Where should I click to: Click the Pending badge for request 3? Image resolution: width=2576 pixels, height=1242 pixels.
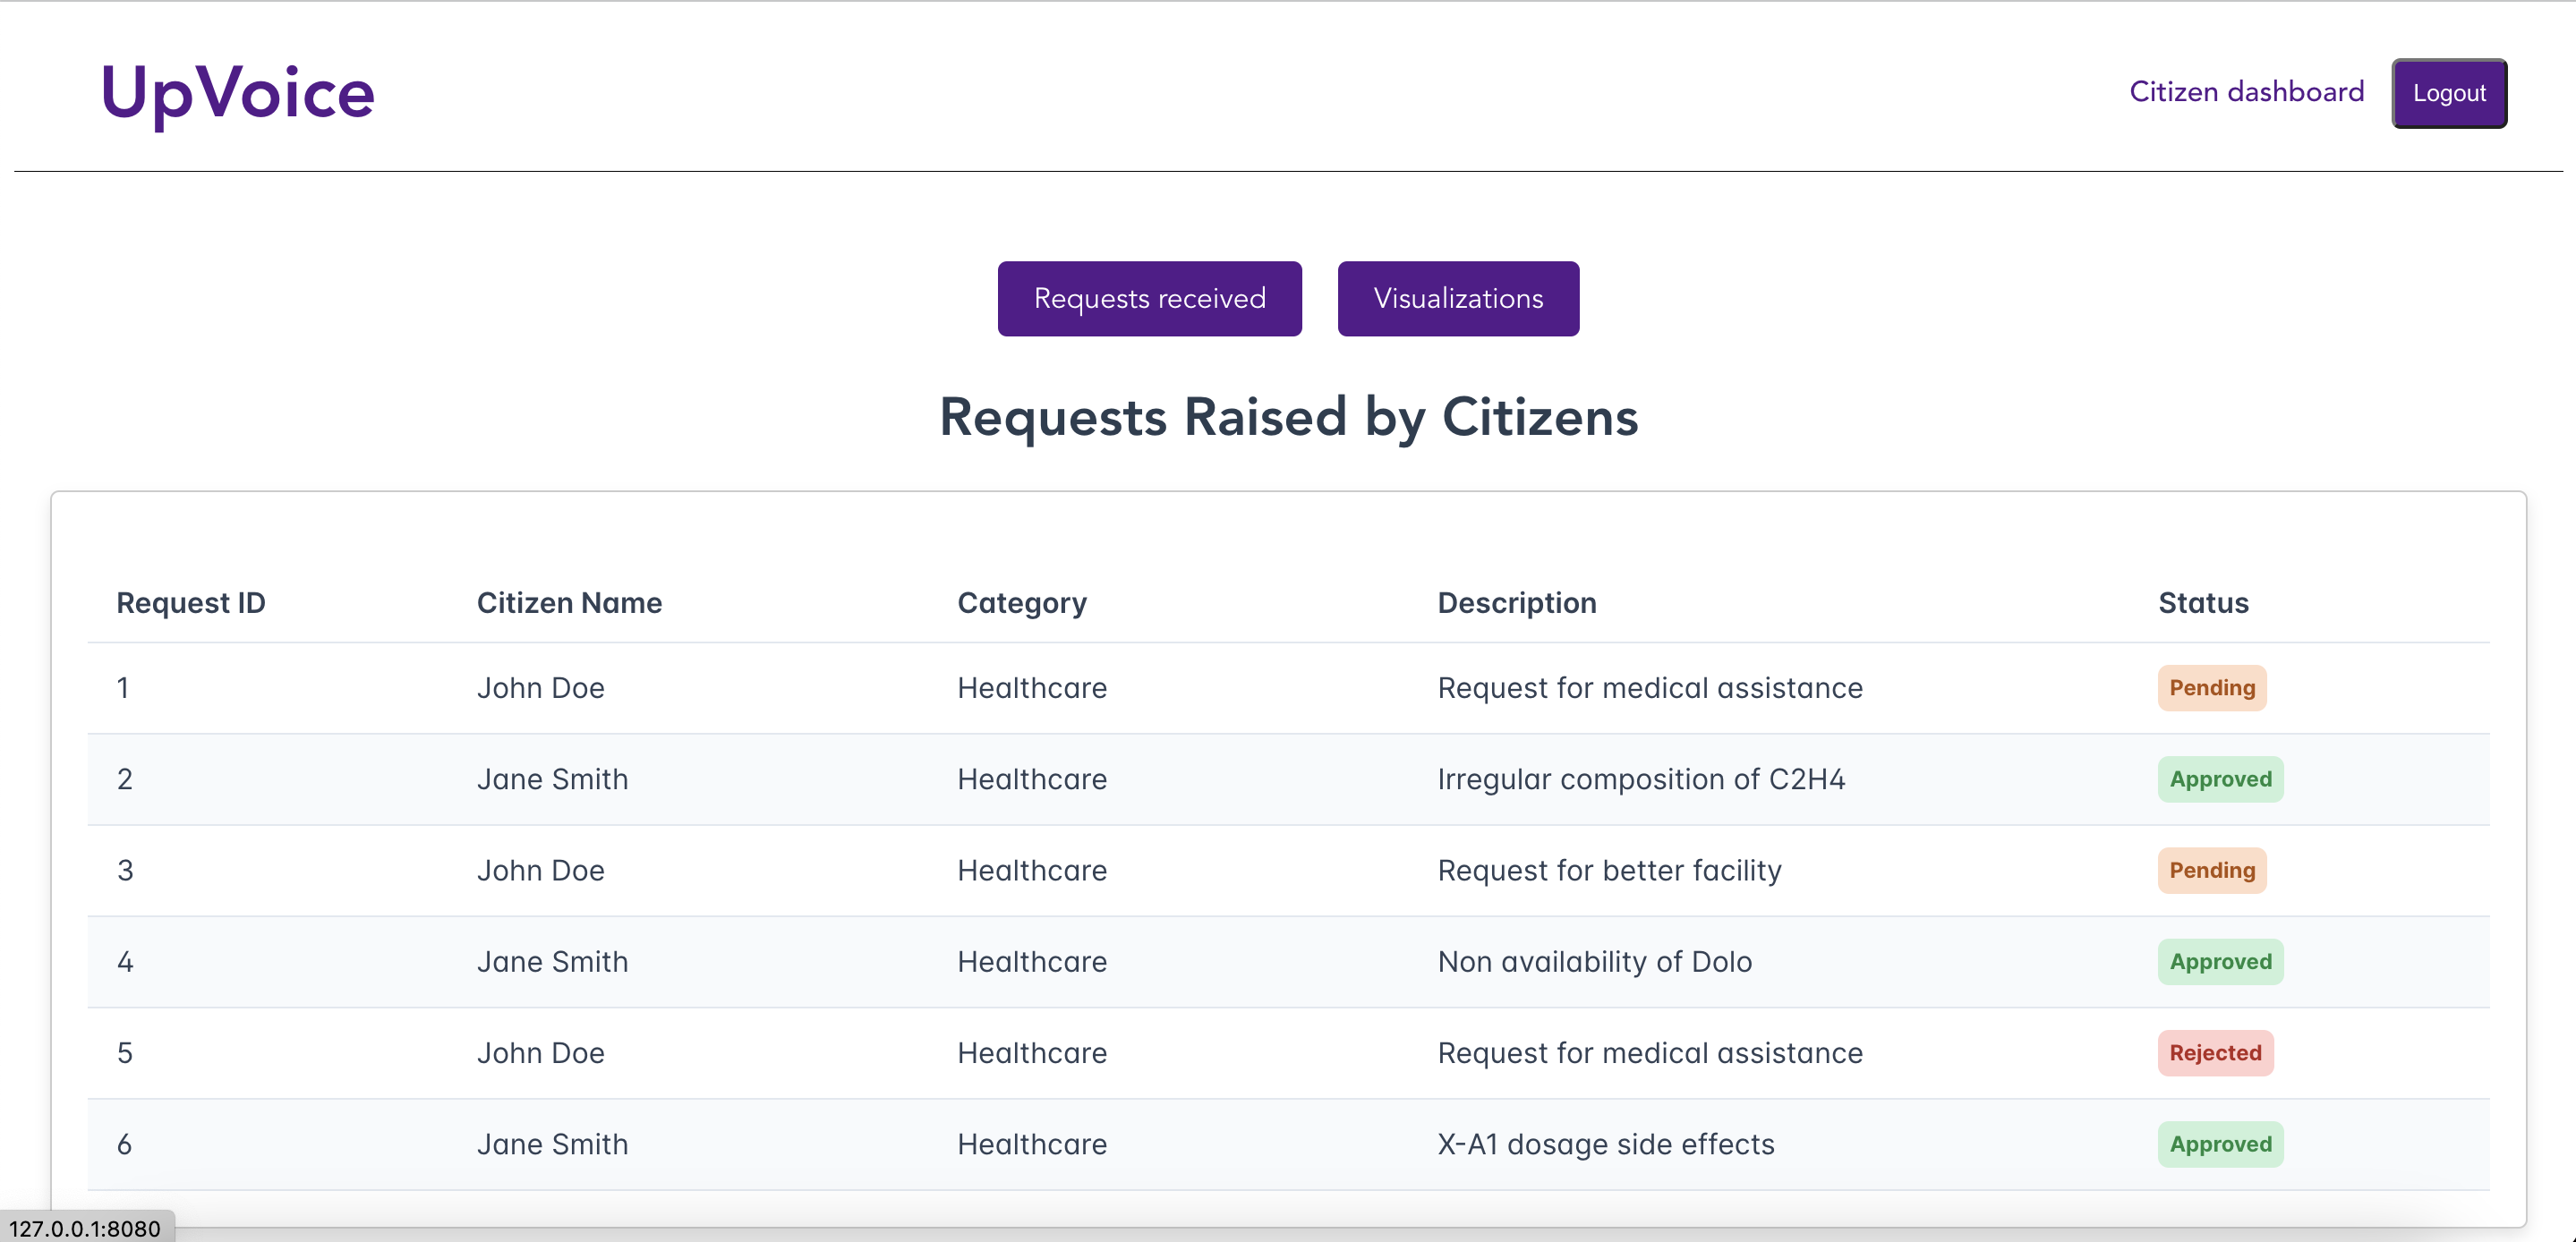point(2211,870)
